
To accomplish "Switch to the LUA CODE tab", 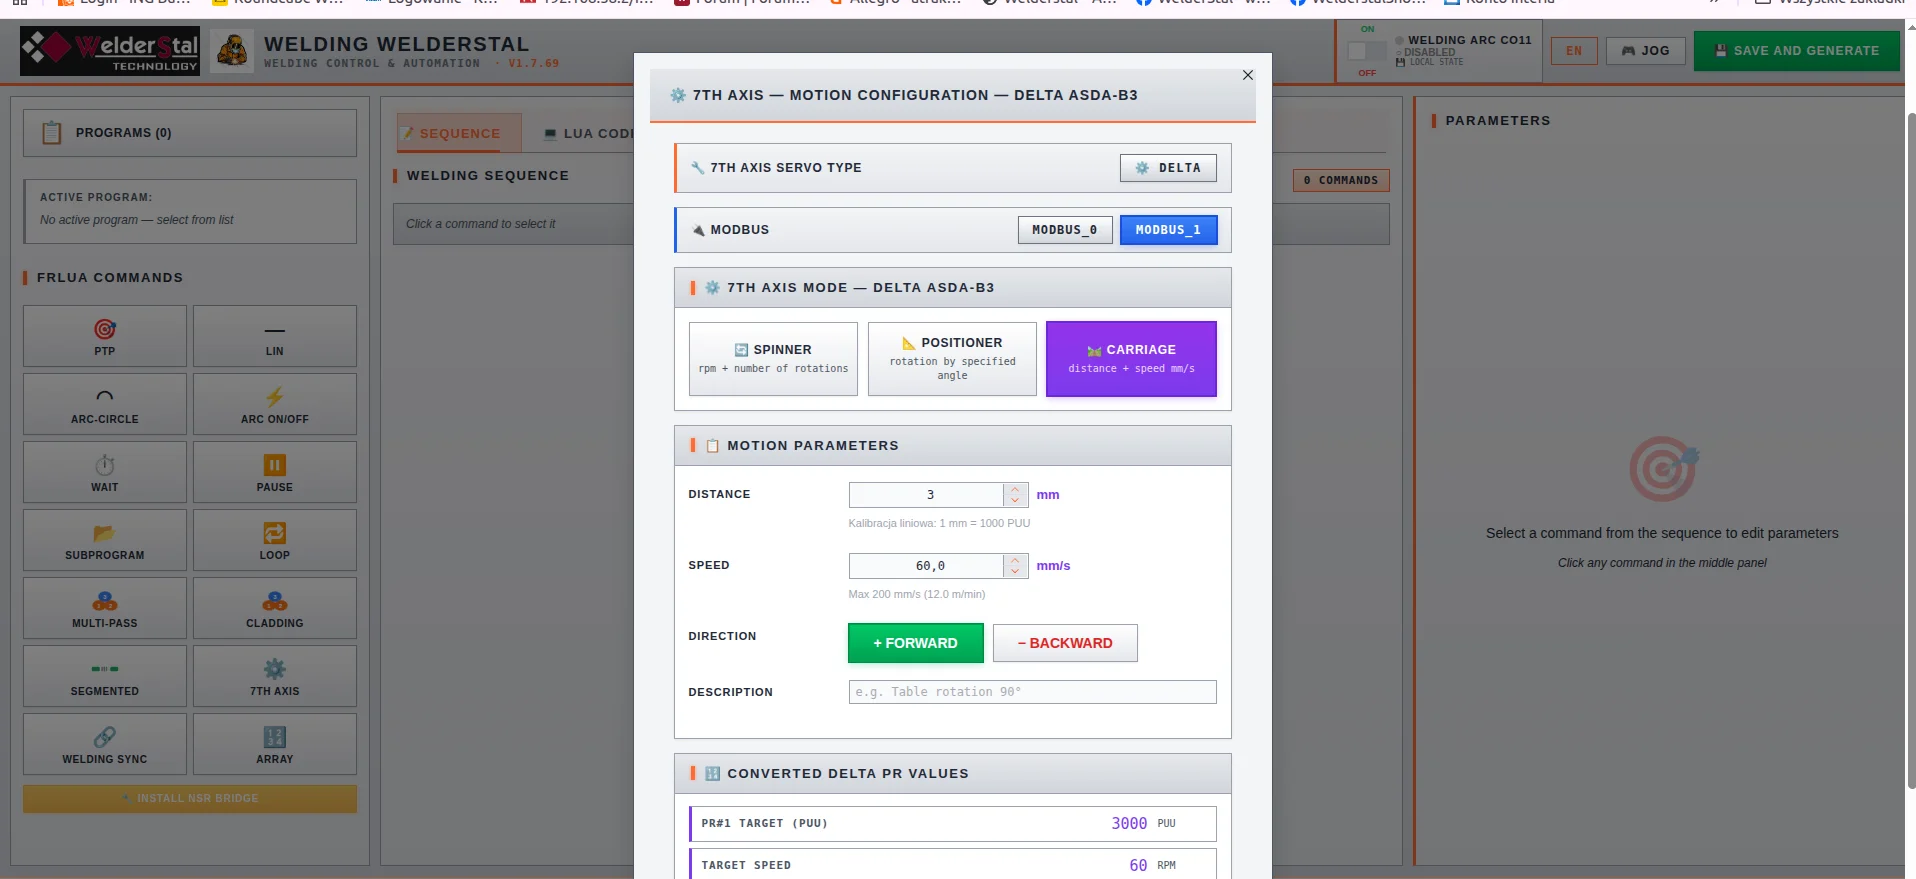I will (588, 133).
